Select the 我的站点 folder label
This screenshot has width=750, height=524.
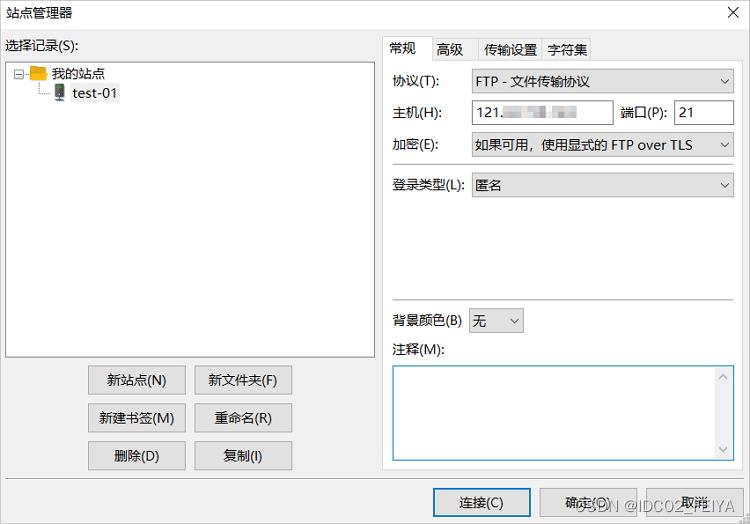[x=78, y=74]
